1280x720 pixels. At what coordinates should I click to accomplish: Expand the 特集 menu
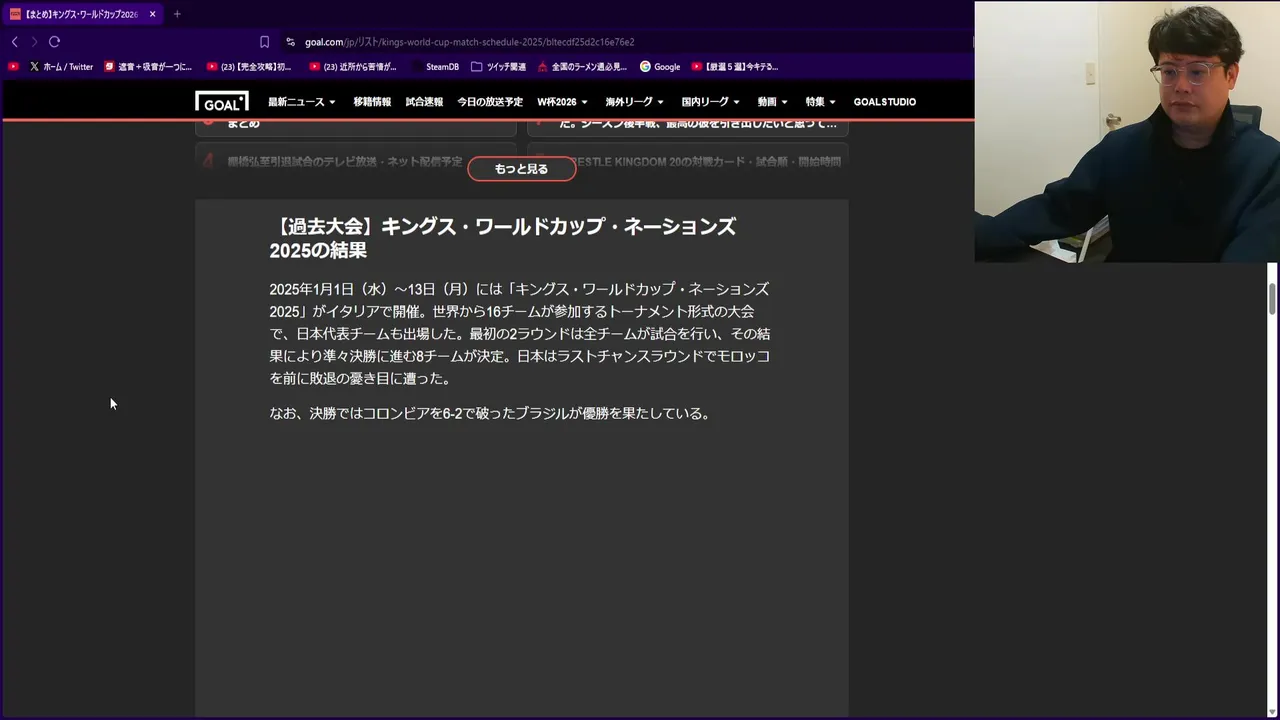pos(821,102)
